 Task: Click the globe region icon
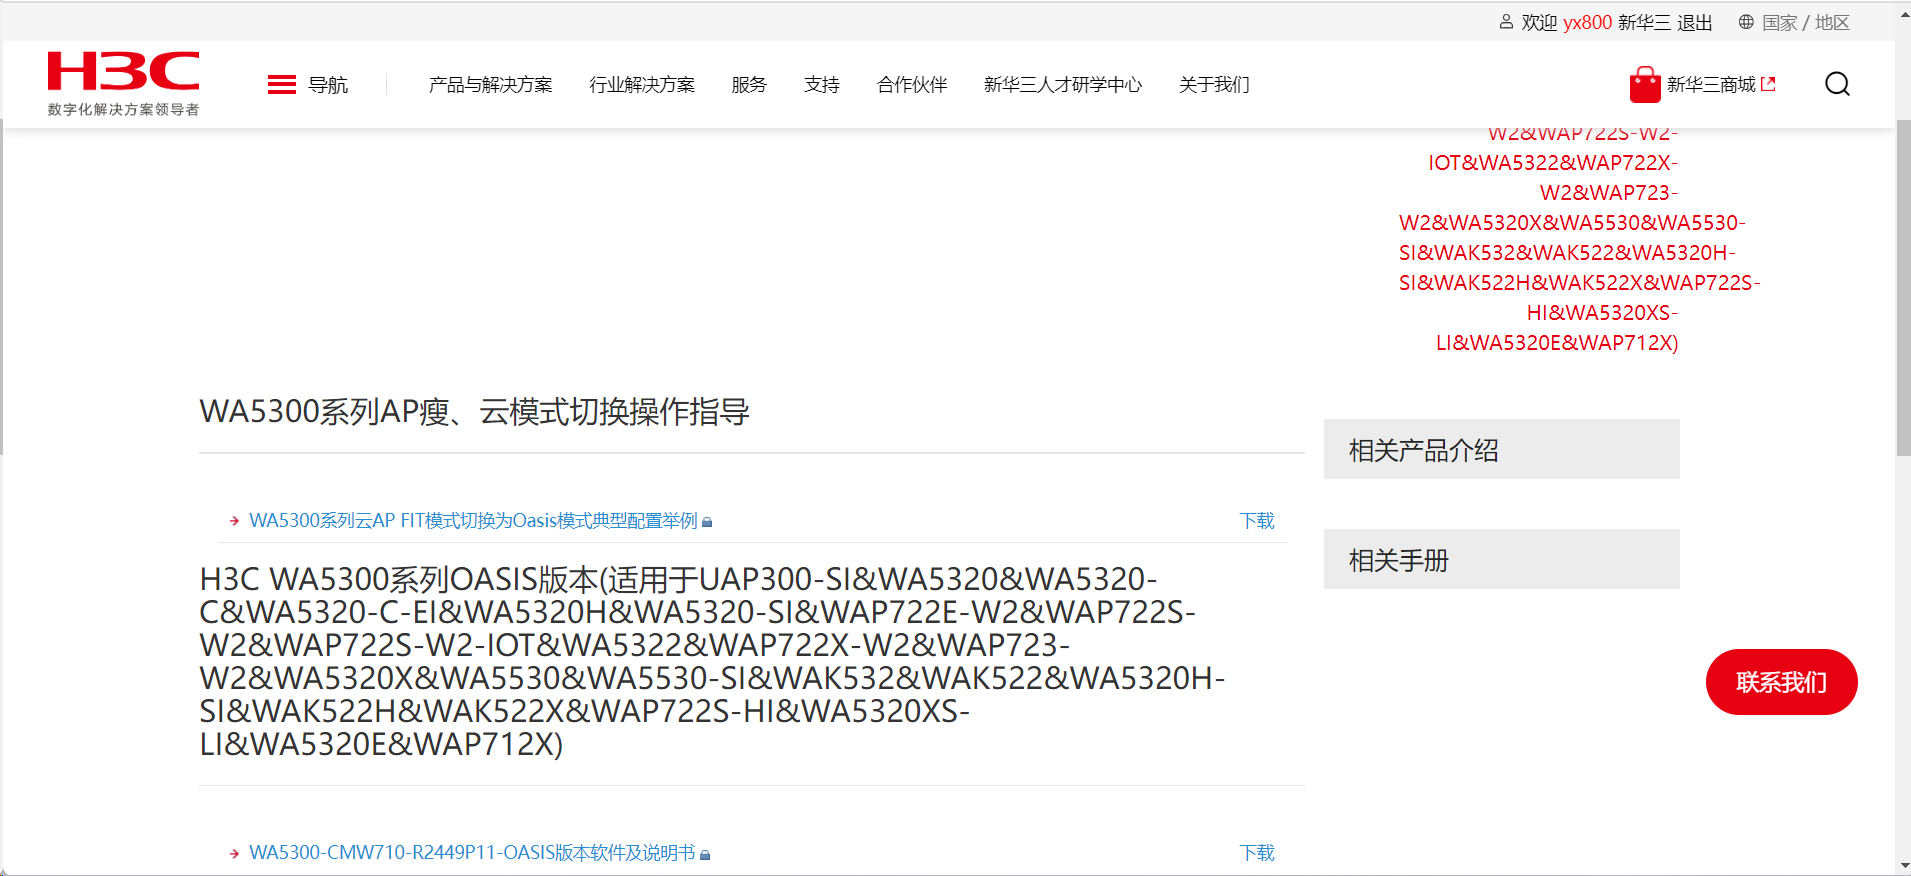click(x=1746, y=22)
